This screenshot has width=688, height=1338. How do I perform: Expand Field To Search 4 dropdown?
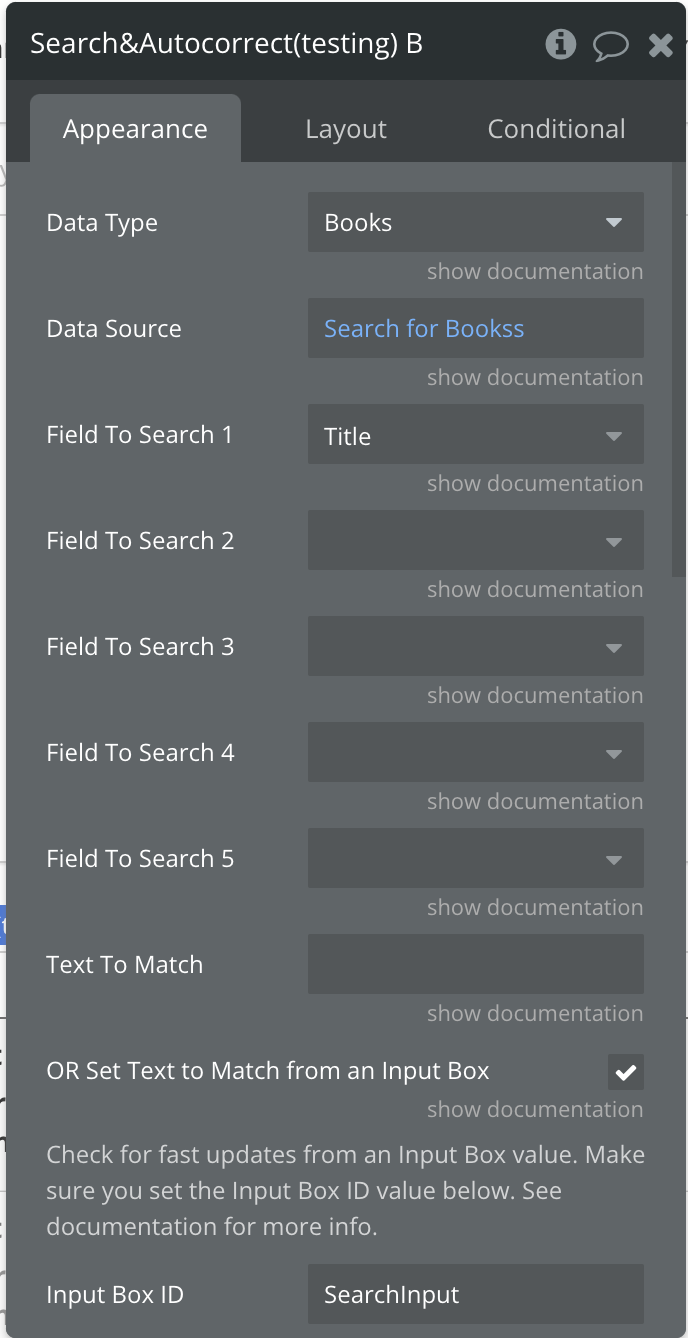tap(475, 753)
